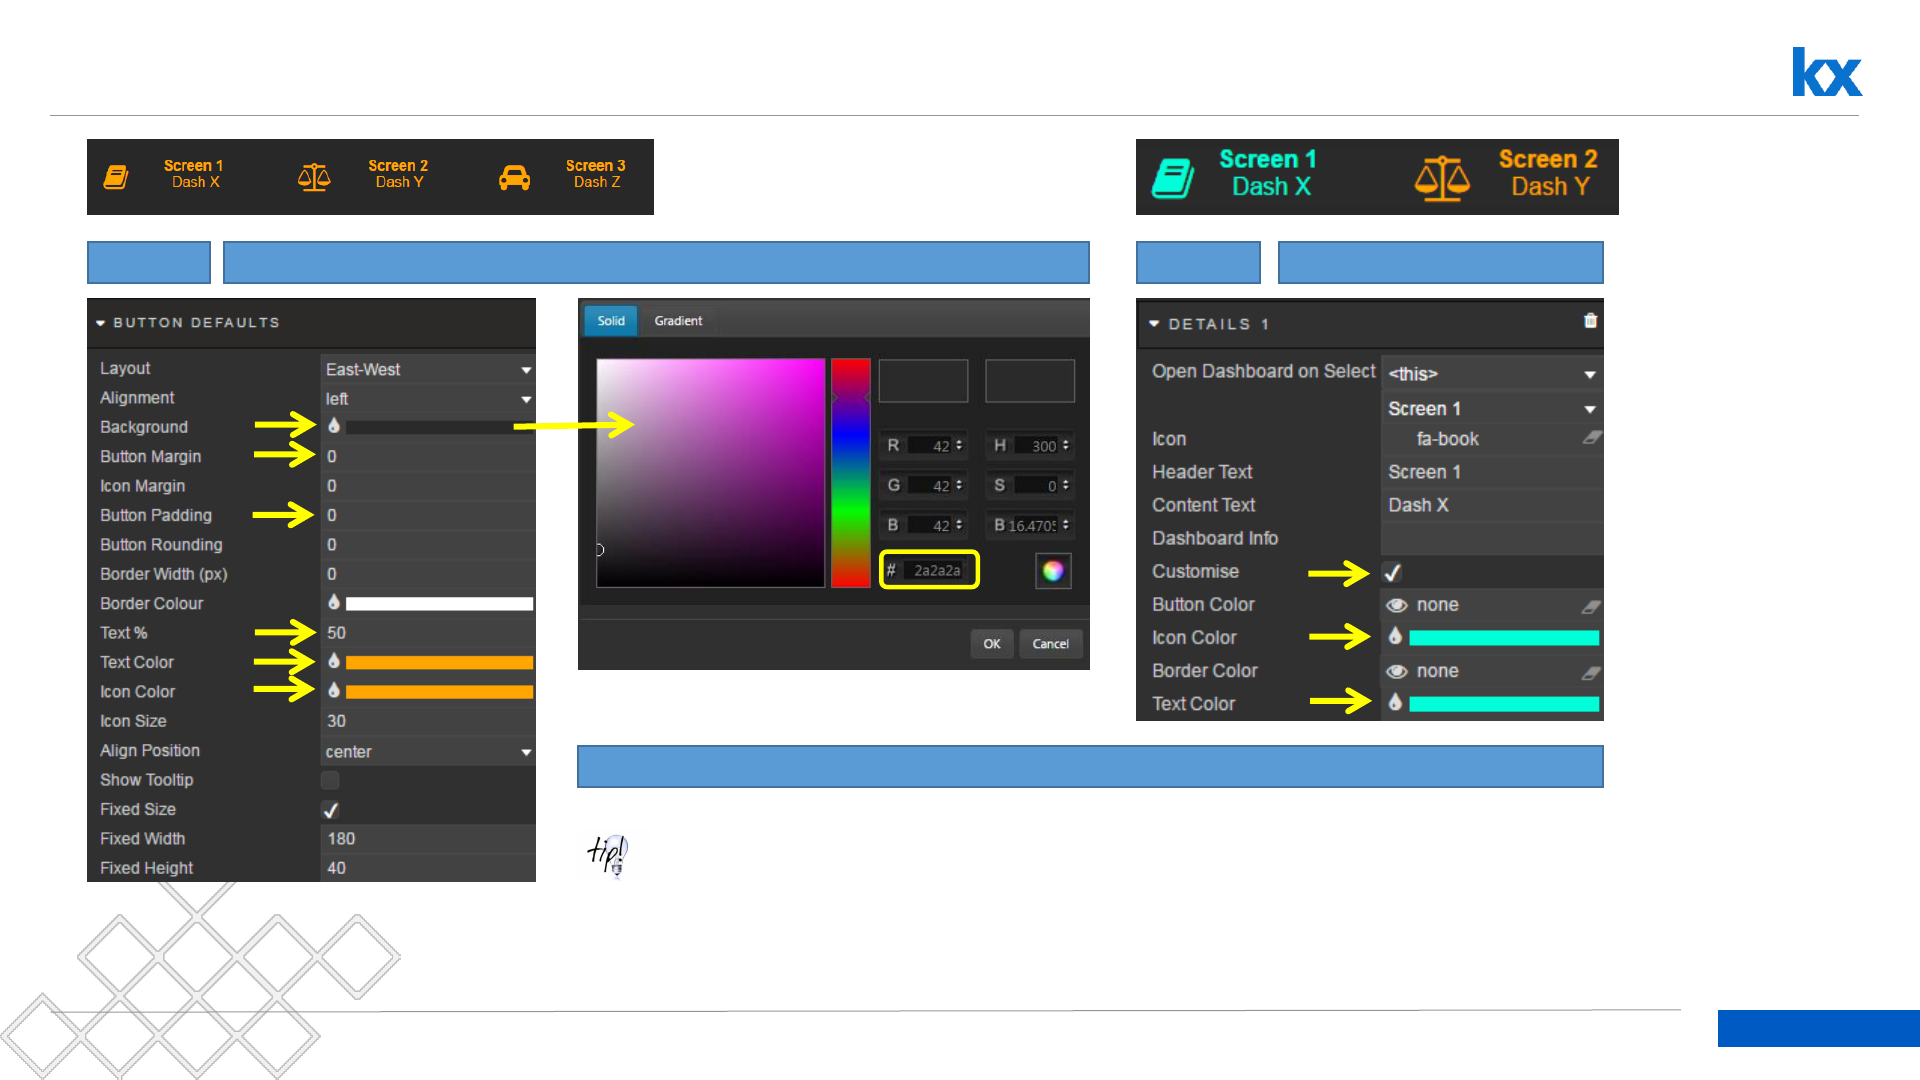
Task: Enable the Show Tooltip checkbox
Action: pyautogui.click(x=330, y=780)
